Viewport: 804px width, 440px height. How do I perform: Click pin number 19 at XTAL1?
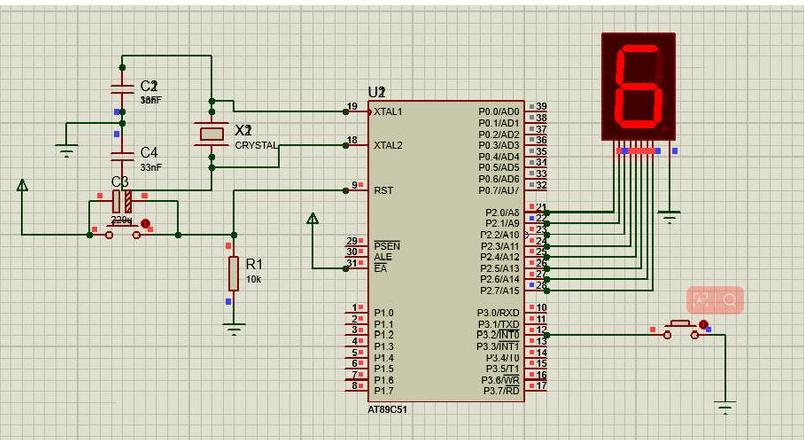point(352,107)
